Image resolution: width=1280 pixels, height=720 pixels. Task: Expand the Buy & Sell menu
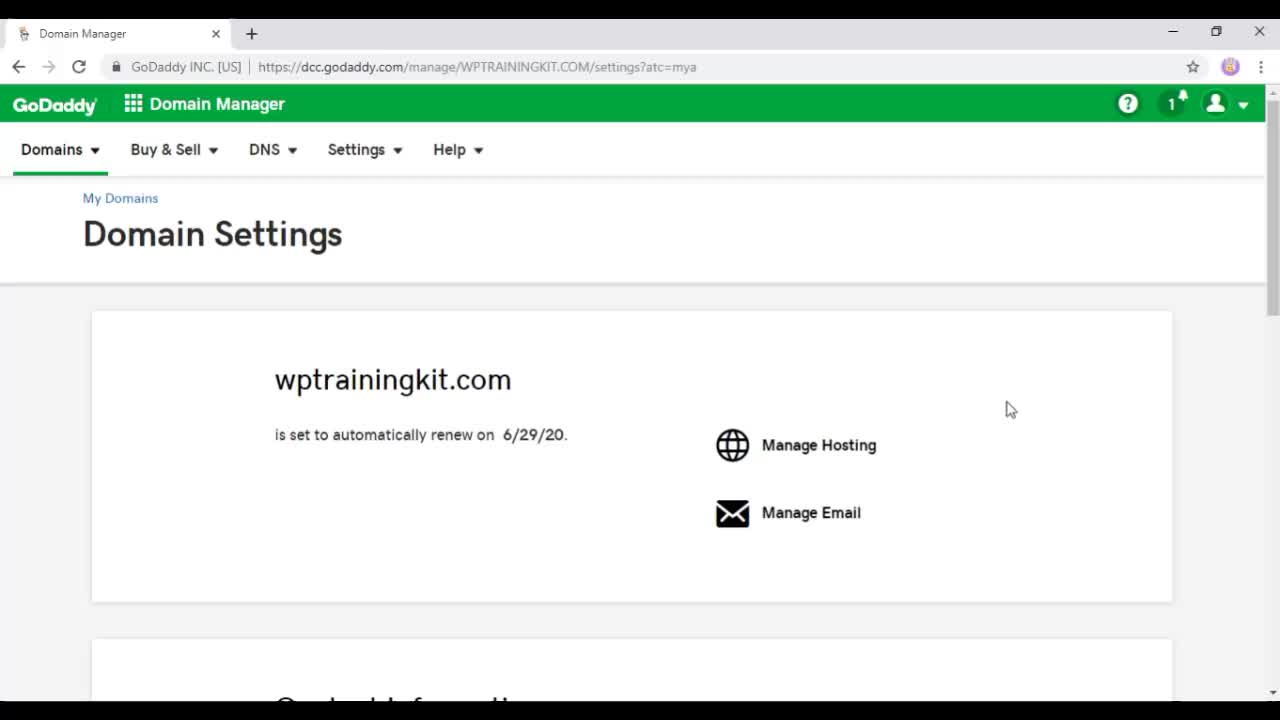click(174, 150)
